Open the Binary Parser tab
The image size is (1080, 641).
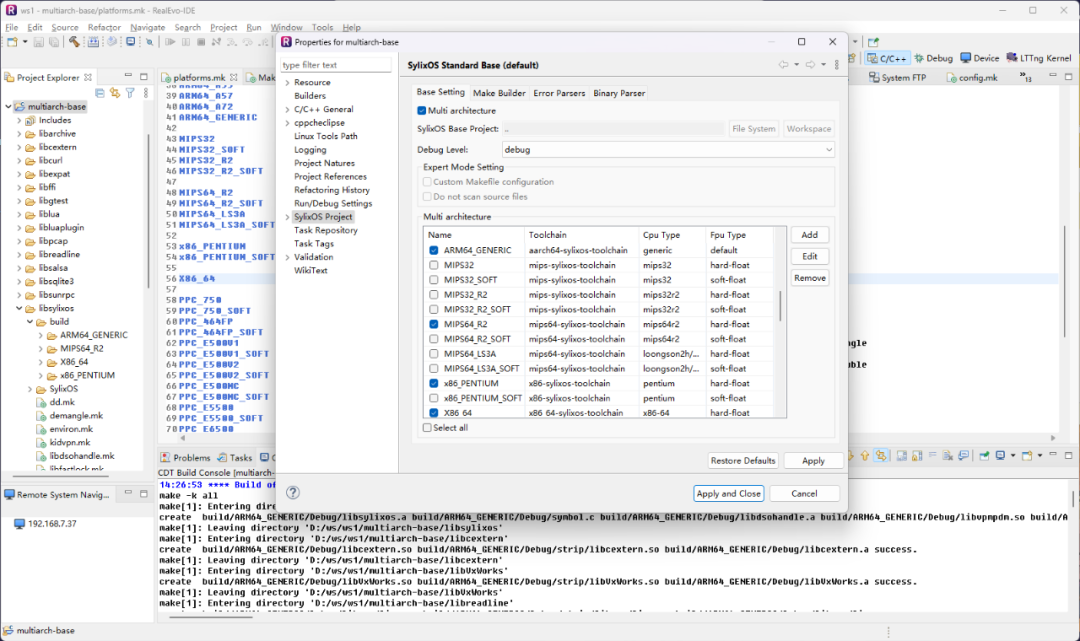pyautogui.click(x=619, y=93)
